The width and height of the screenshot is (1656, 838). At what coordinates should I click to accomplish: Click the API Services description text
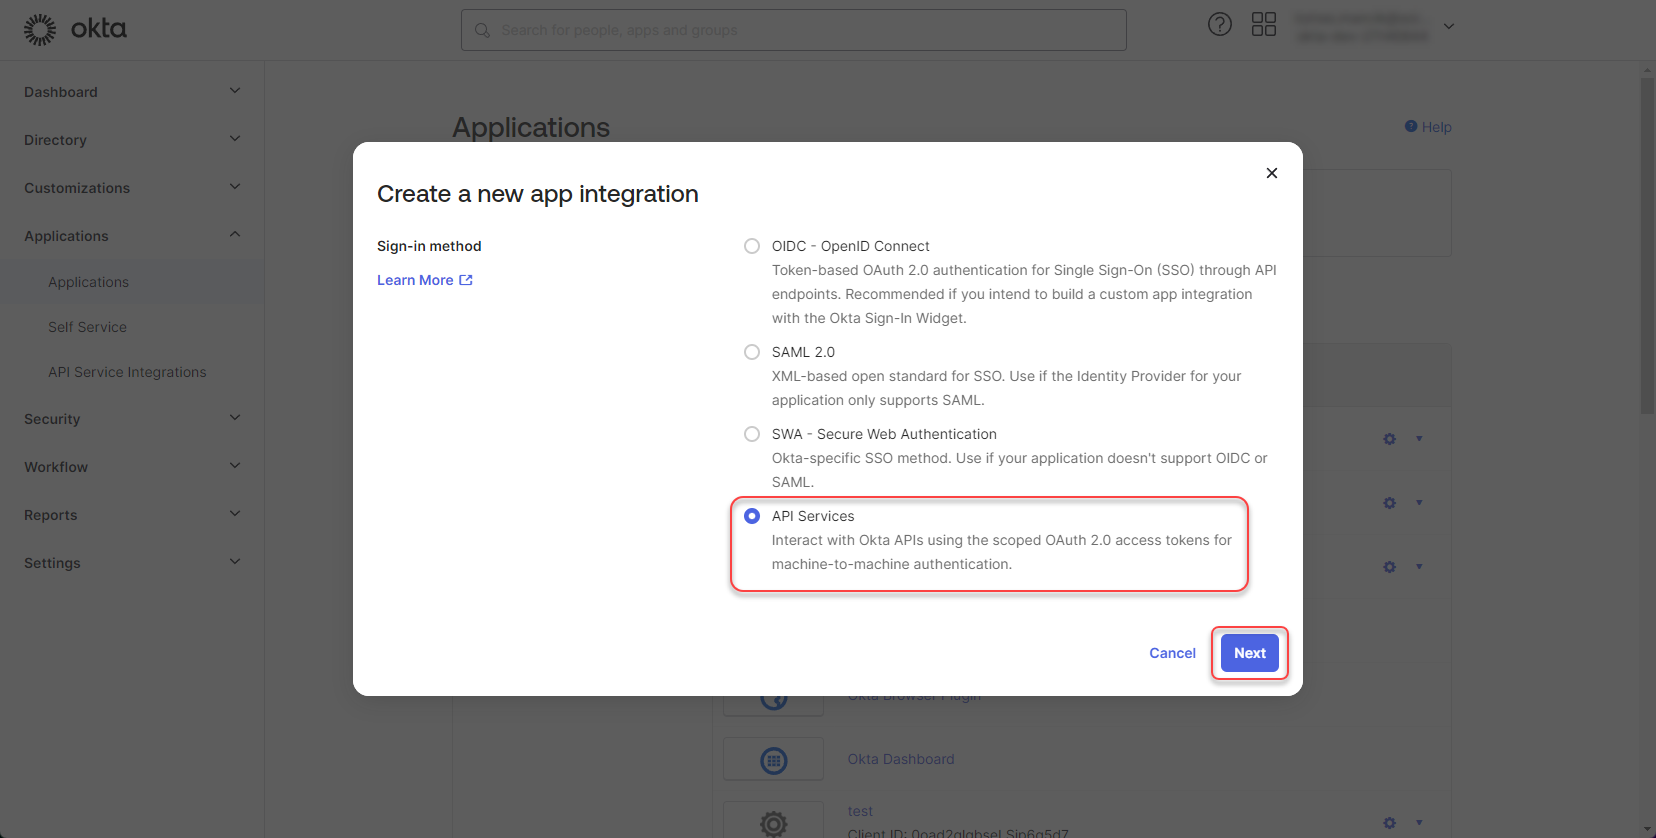tap(1001, 552)
